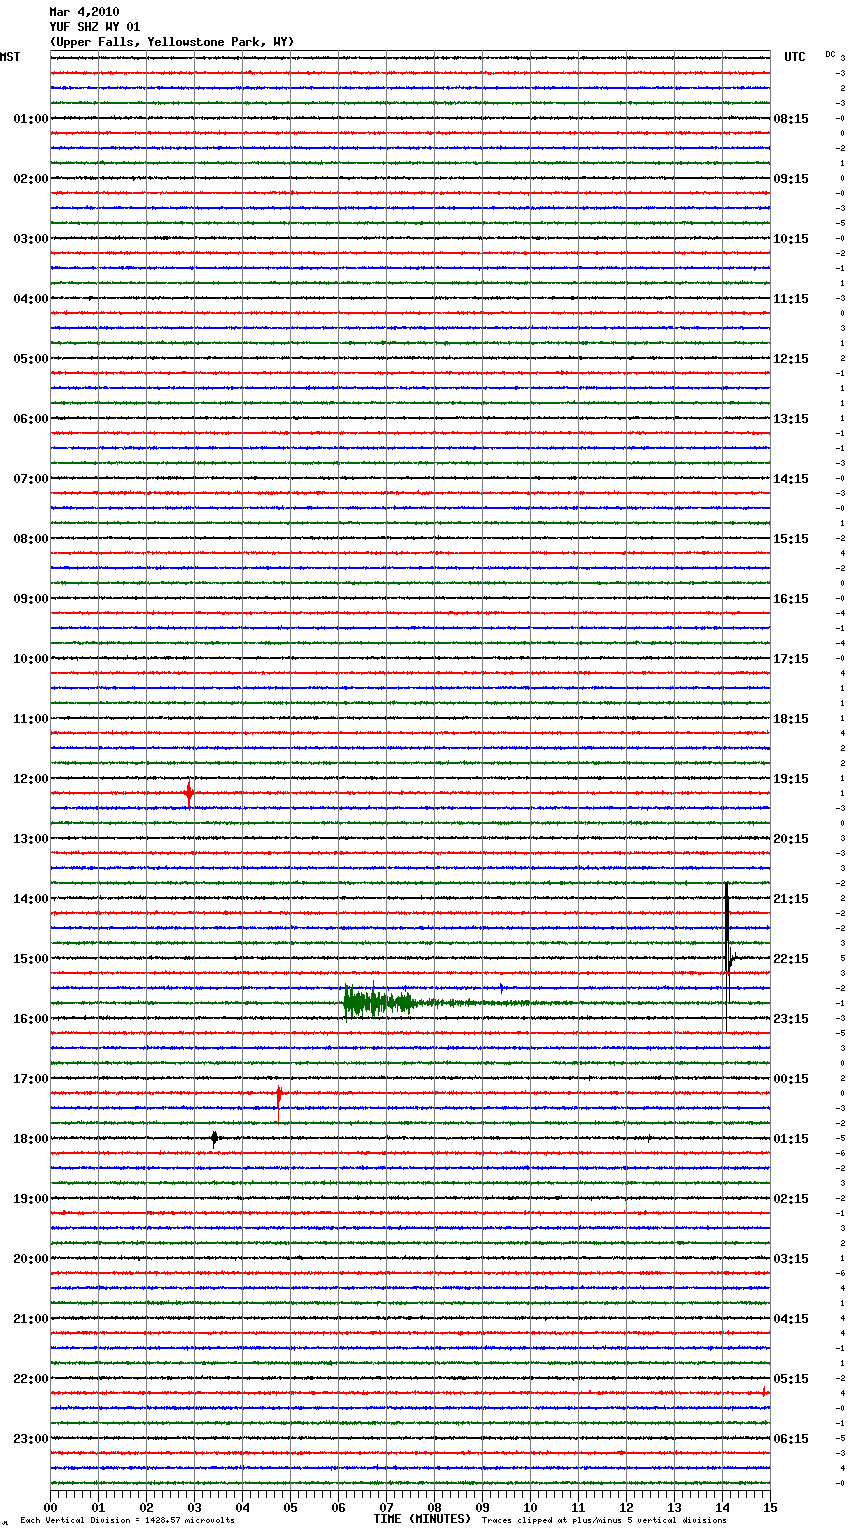Click the '00' tick label on bottom minute axis
Viewport: 850px width, 1534px height.
tap(50, 1507)
